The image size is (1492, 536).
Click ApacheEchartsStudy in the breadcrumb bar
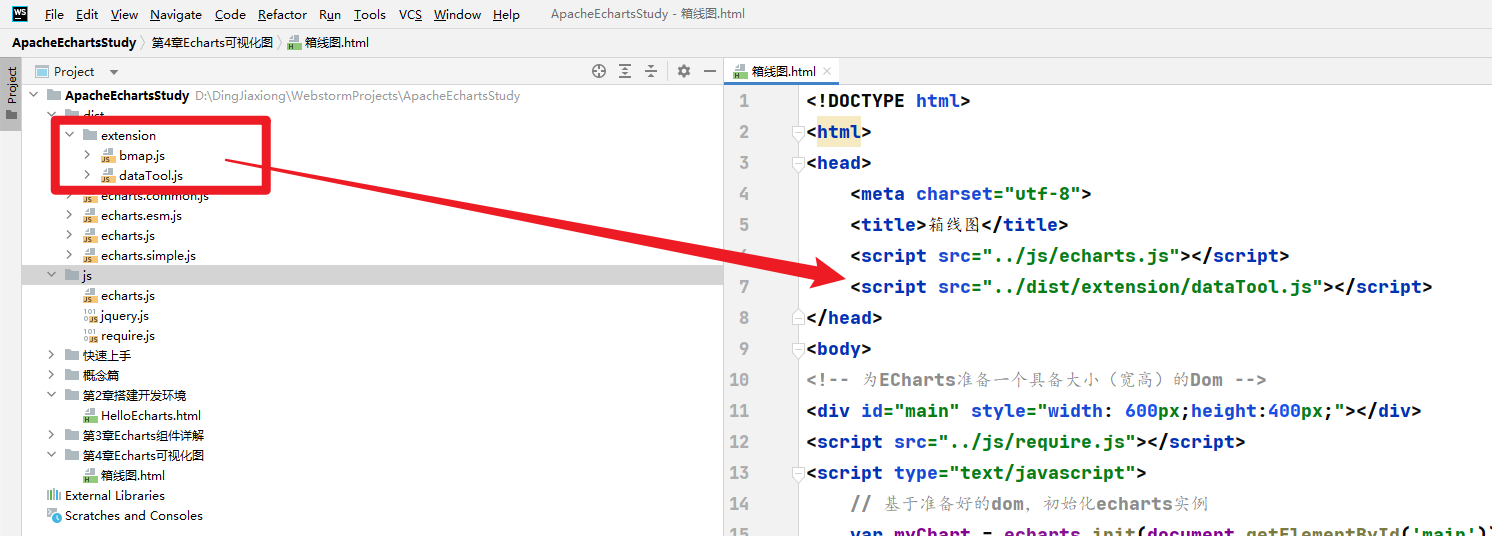coord(74,43)
